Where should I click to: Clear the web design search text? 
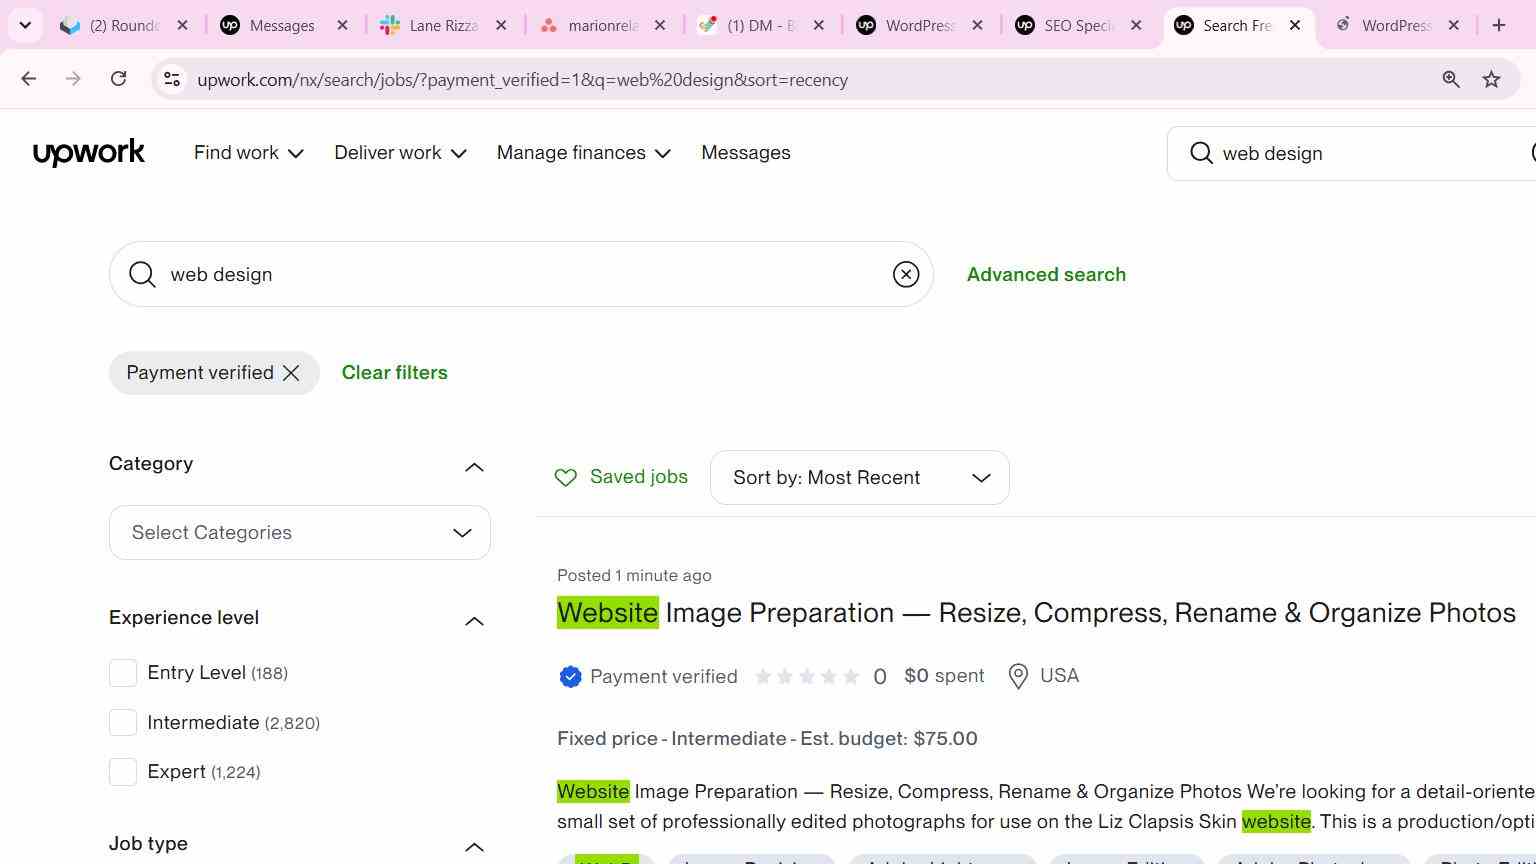click(906, 274)
